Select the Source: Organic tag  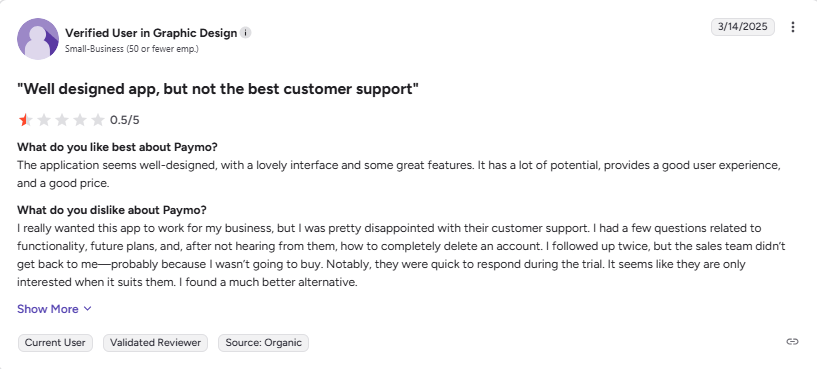[263, 343]
